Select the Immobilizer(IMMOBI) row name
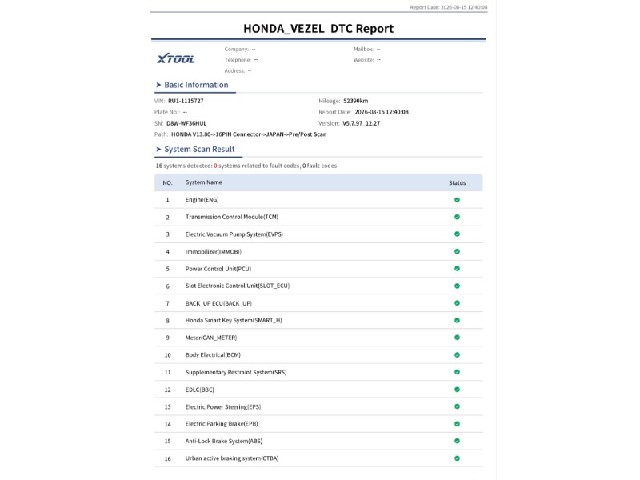 (x=213, y=252)
